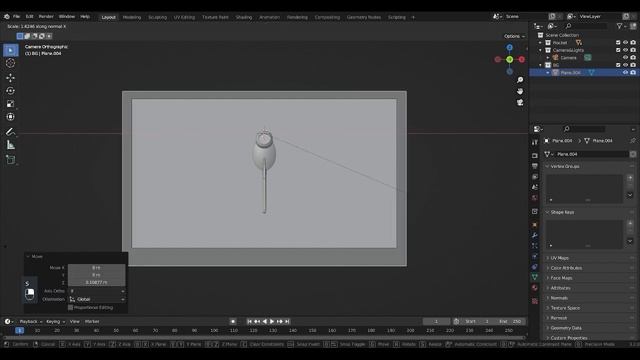Select the Move tool

click(11, 78)
